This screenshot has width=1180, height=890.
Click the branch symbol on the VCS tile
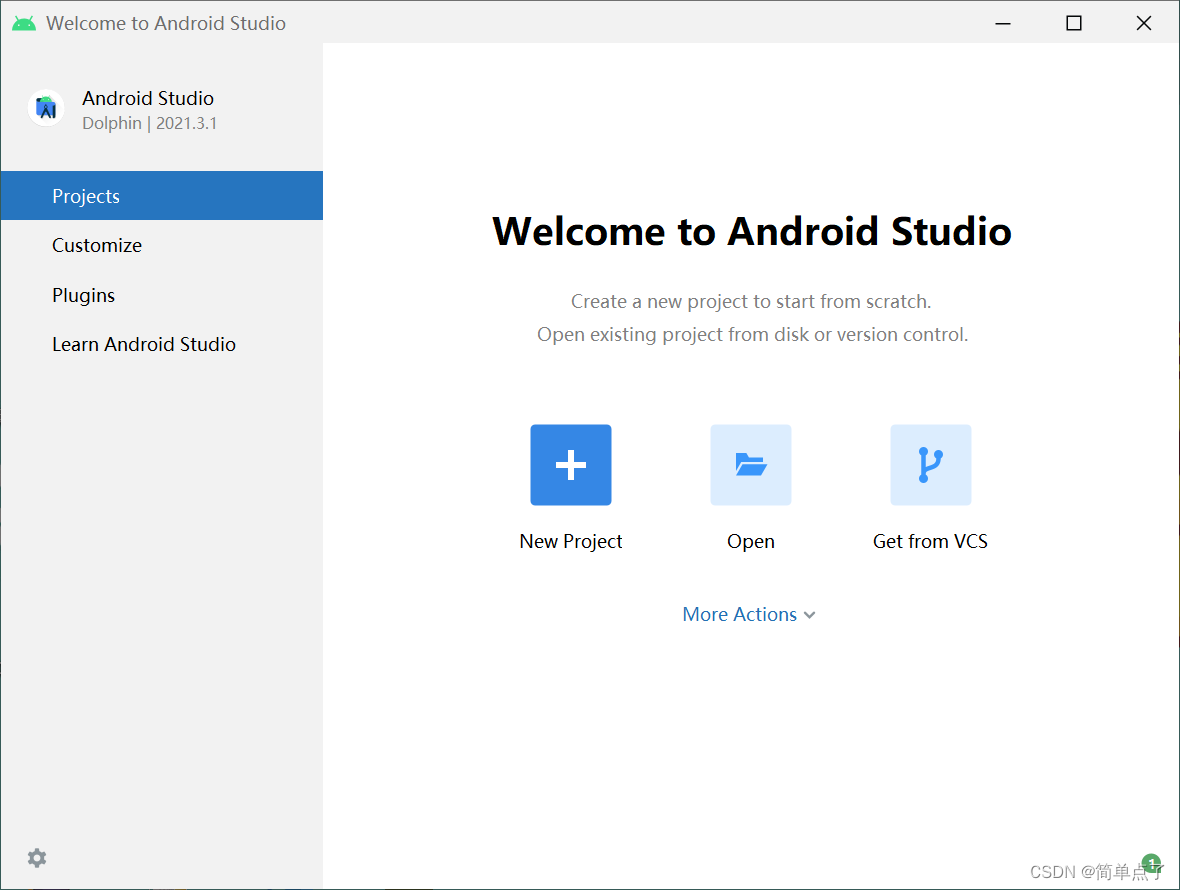coord(930,464)
